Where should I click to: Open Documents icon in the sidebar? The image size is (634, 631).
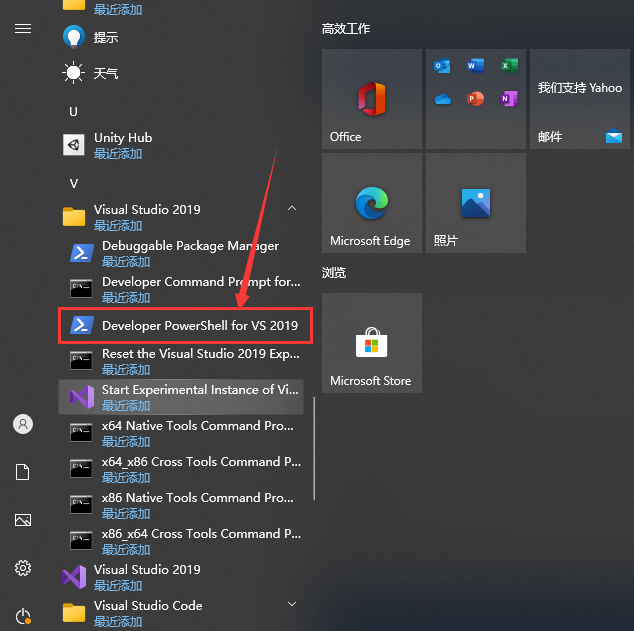tap(23, 472)
